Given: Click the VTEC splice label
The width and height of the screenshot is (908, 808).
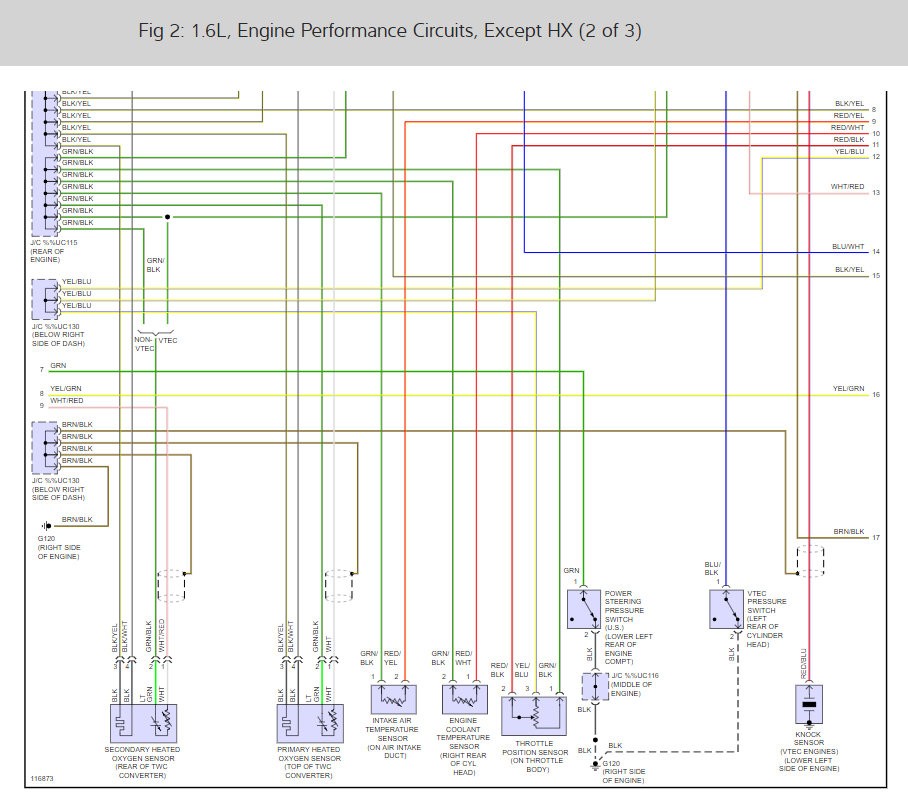Looking at the screenshot, I should click(168, 341).
